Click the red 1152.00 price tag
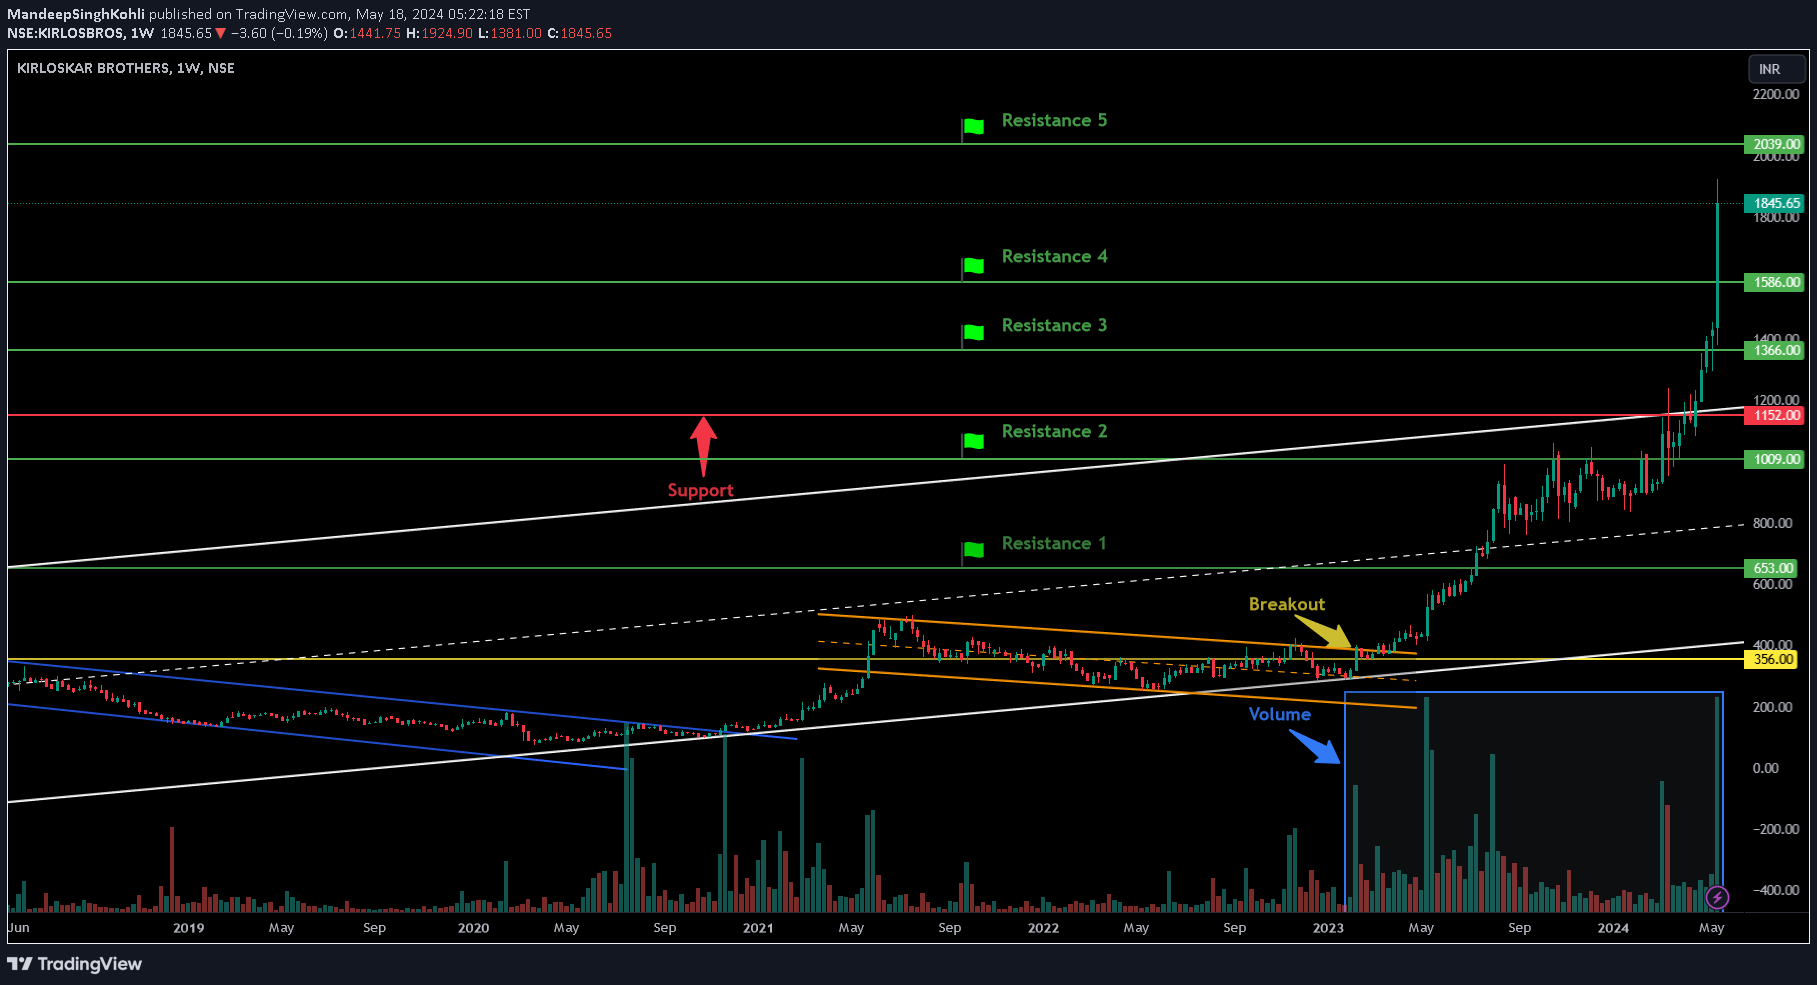 [1775, 415]
